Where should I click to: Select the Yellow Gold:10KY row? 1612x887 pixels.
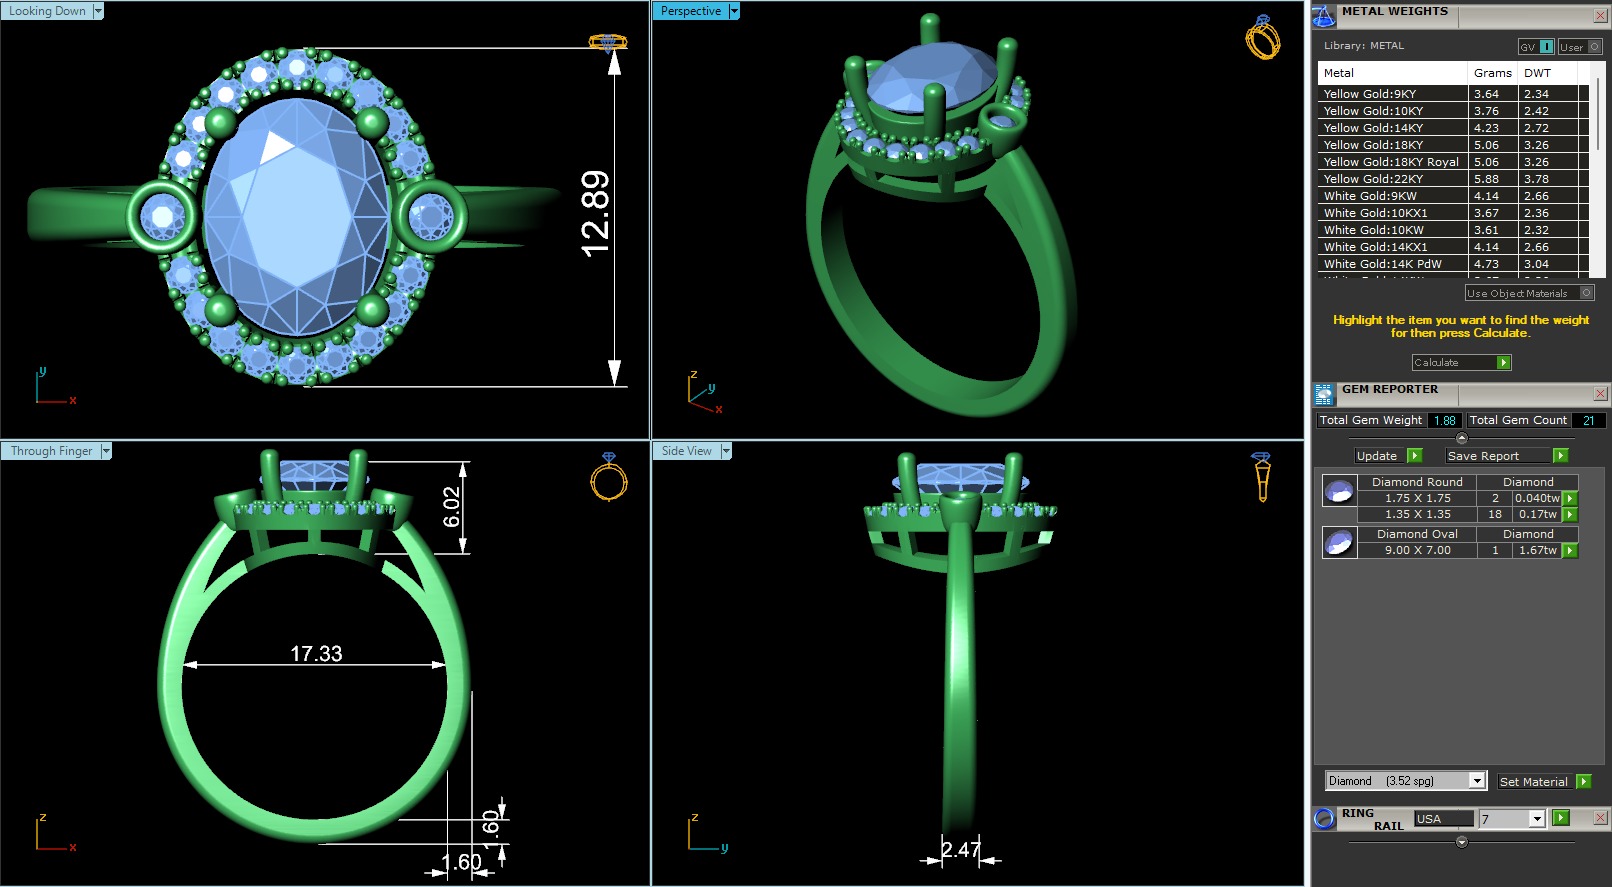(1453, 111)
